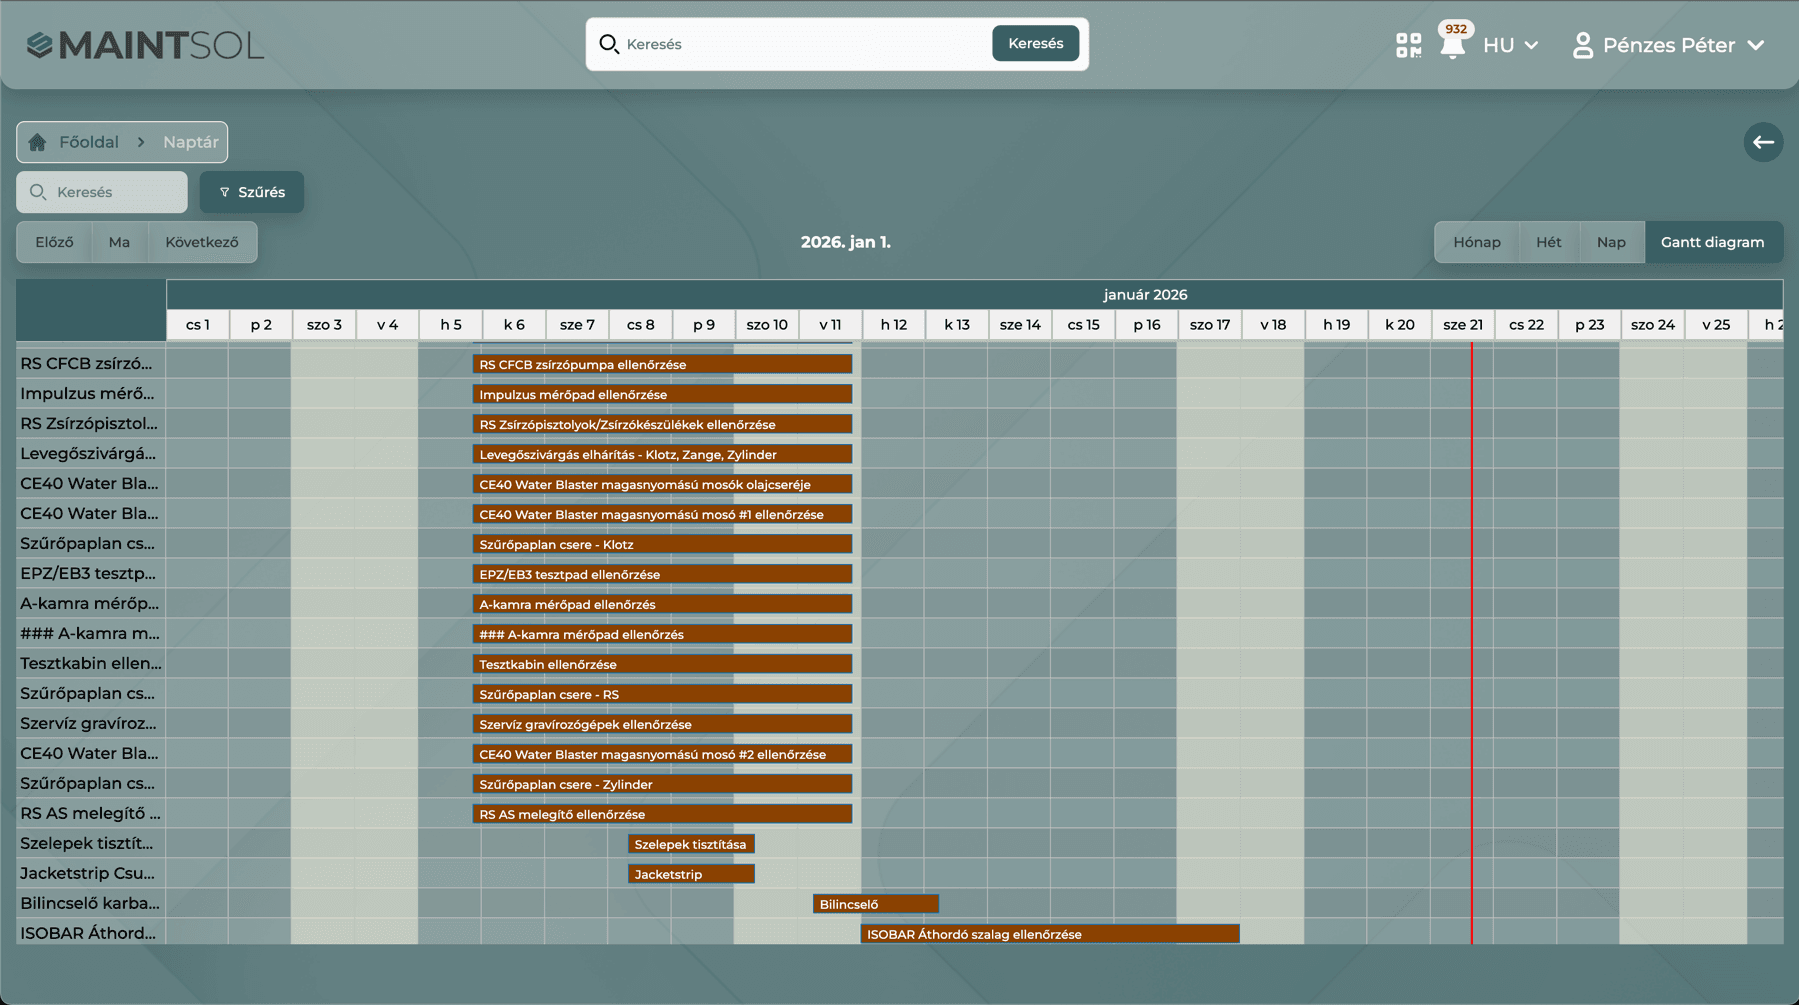Switch to Hónap view
1799x1005 pixels.
tap(1476, 242)
